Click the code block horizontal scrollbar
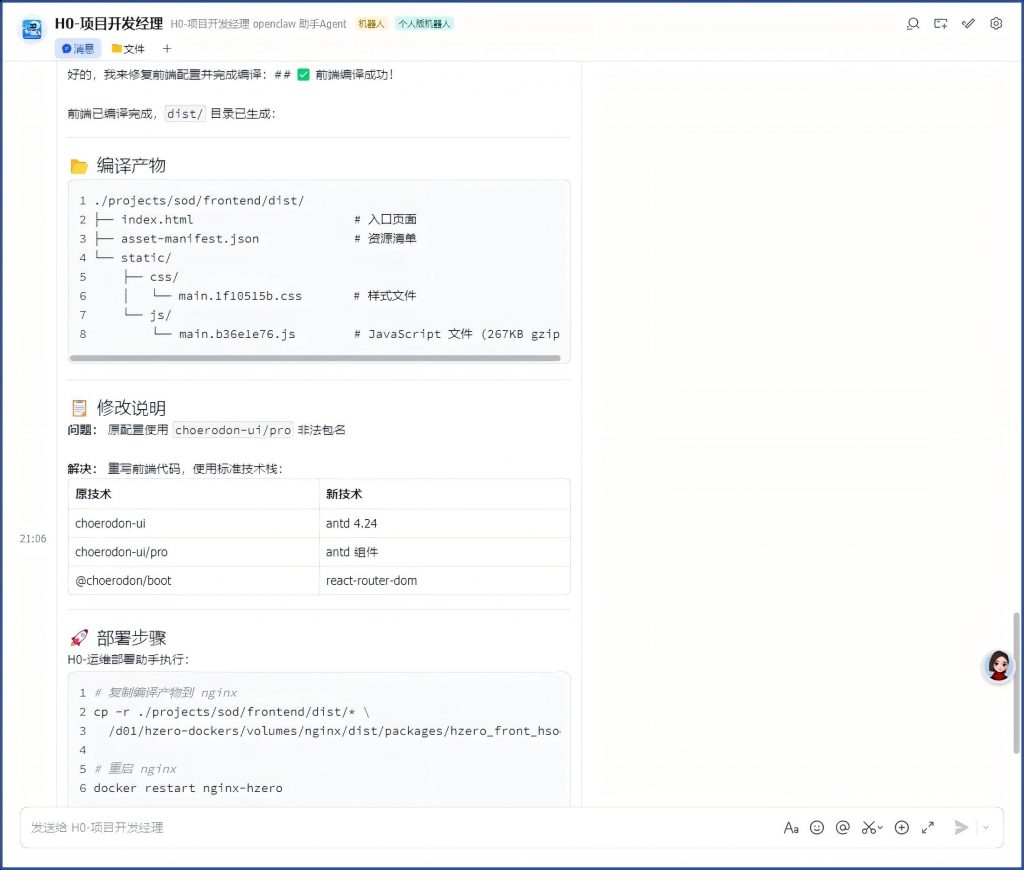The height and width of the screenshot is (870, 1024). (x=315, y=357)
